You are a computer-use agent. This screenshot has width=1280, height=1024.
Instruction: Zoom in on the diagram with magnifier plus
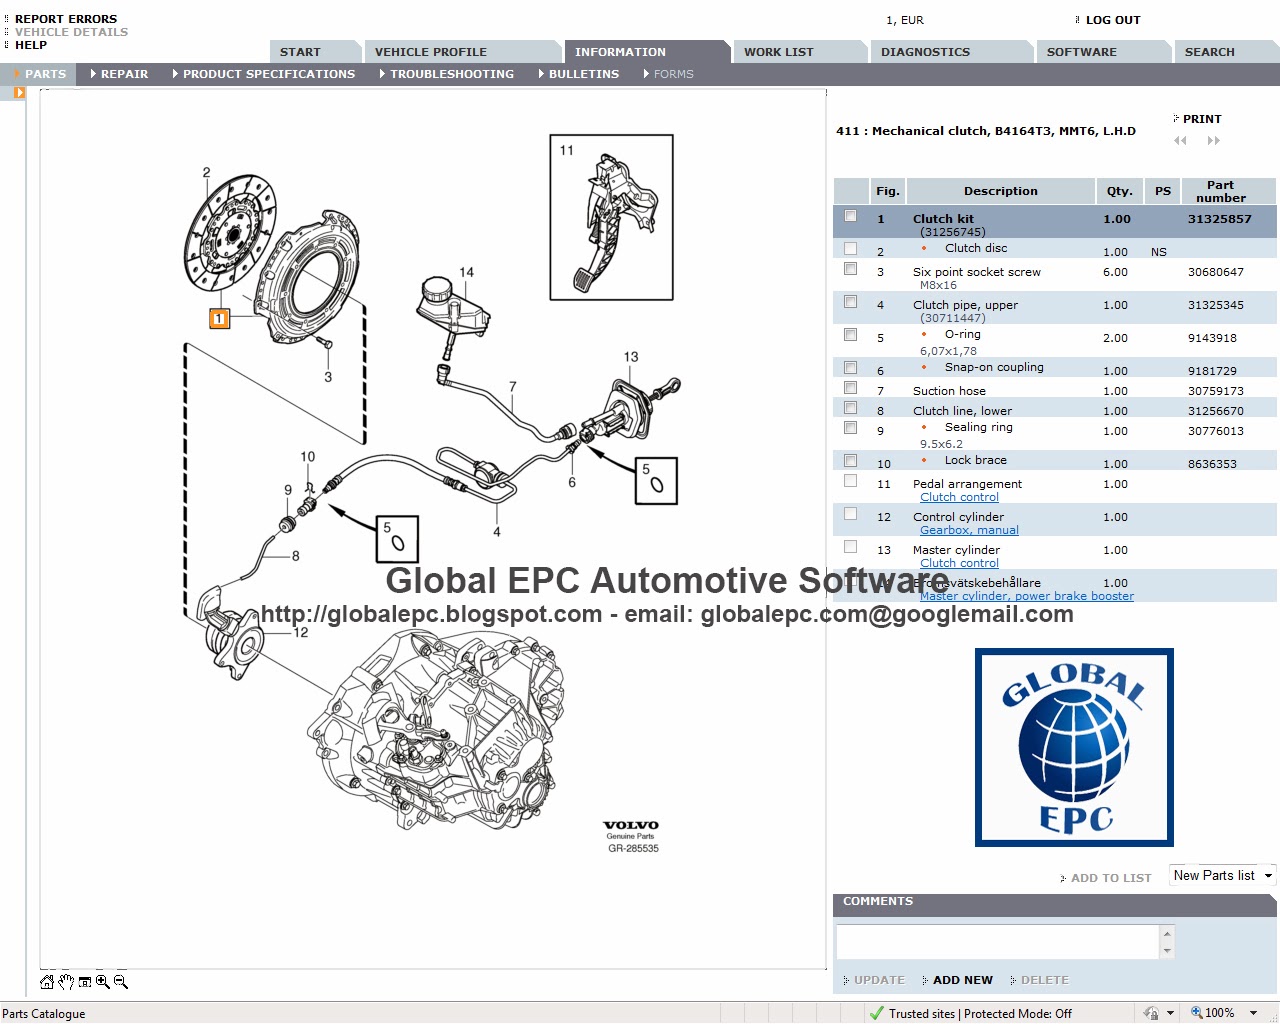103,982
